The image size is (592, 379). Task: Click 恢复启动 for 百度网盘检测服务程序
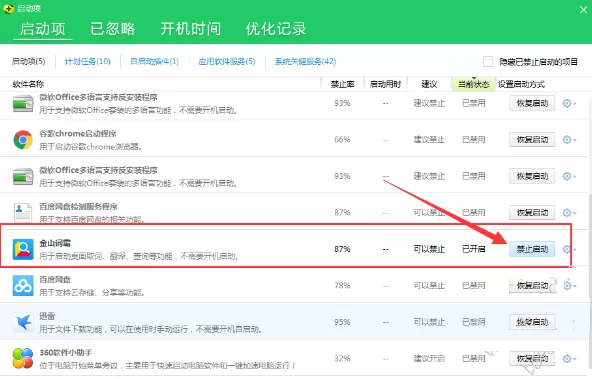tap(532, 213)
